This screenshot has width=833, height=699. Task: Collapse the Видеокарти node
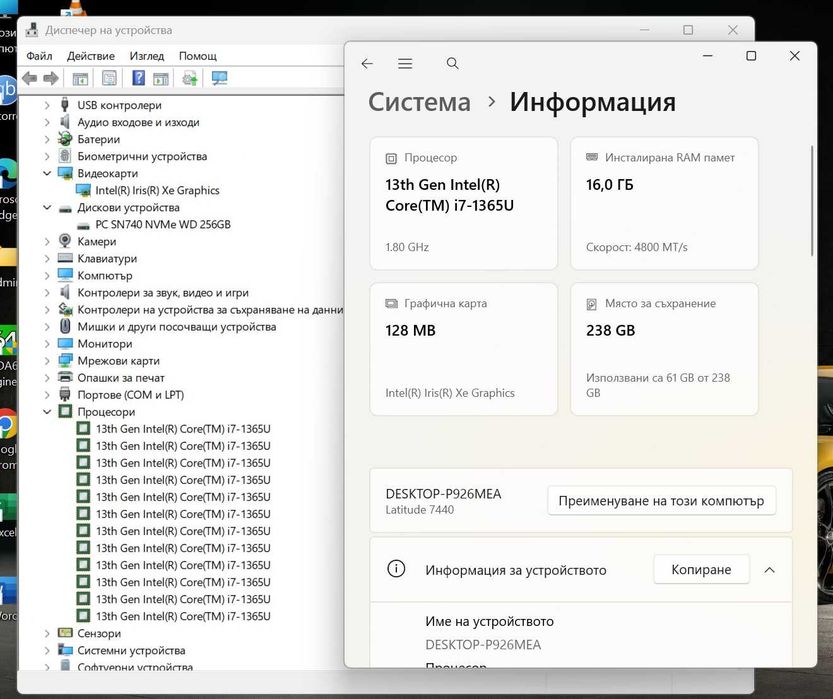47,173
